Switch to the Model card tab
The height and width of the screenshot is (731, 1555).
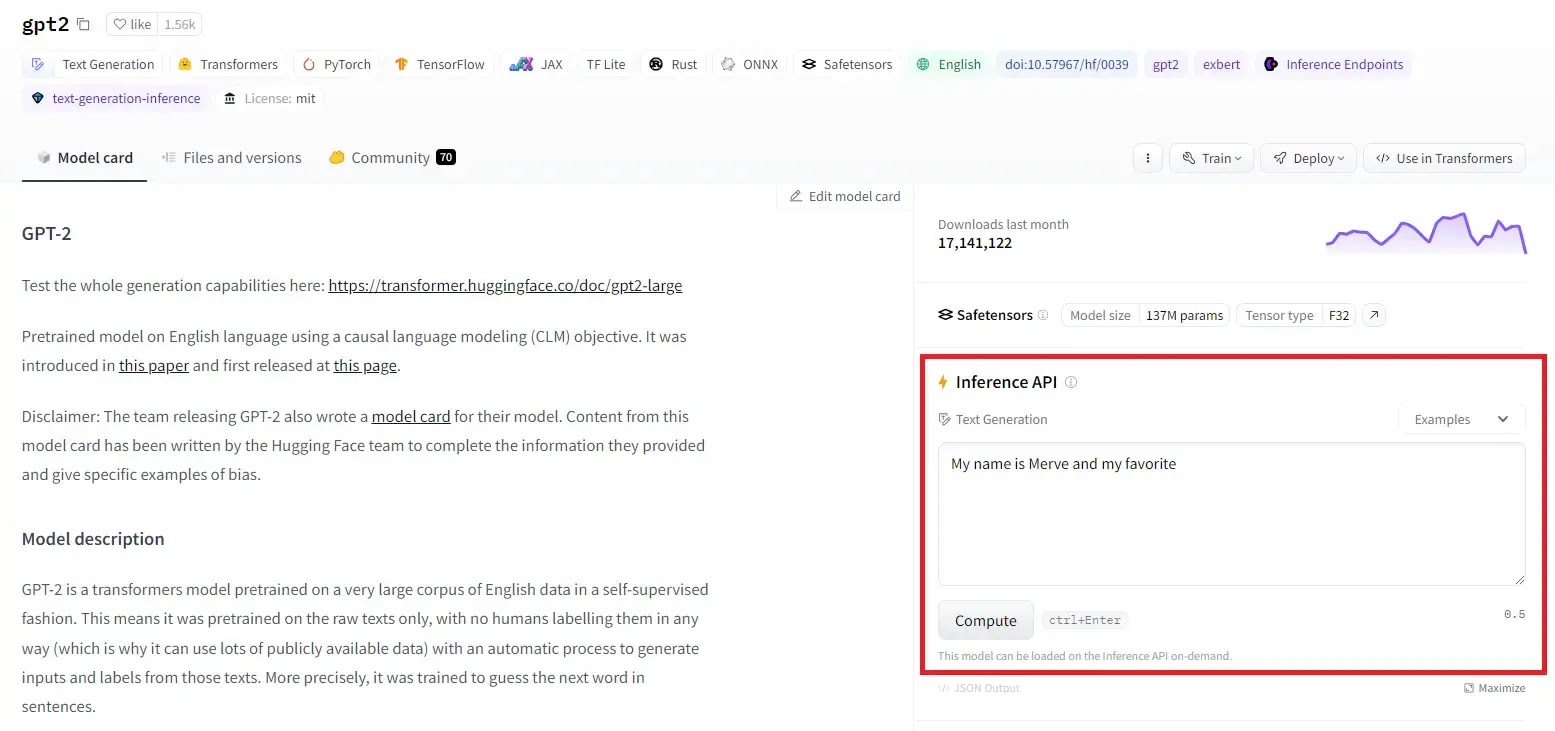[85, 158]
